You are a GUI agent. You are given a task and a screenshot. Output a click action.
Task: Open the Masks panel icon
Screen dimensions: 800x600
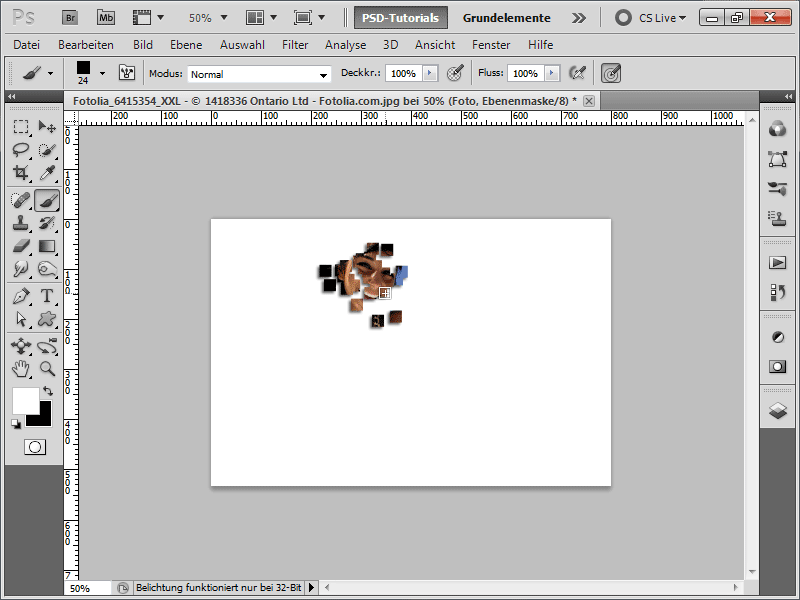pyautogui.click(x=778, y=366)
